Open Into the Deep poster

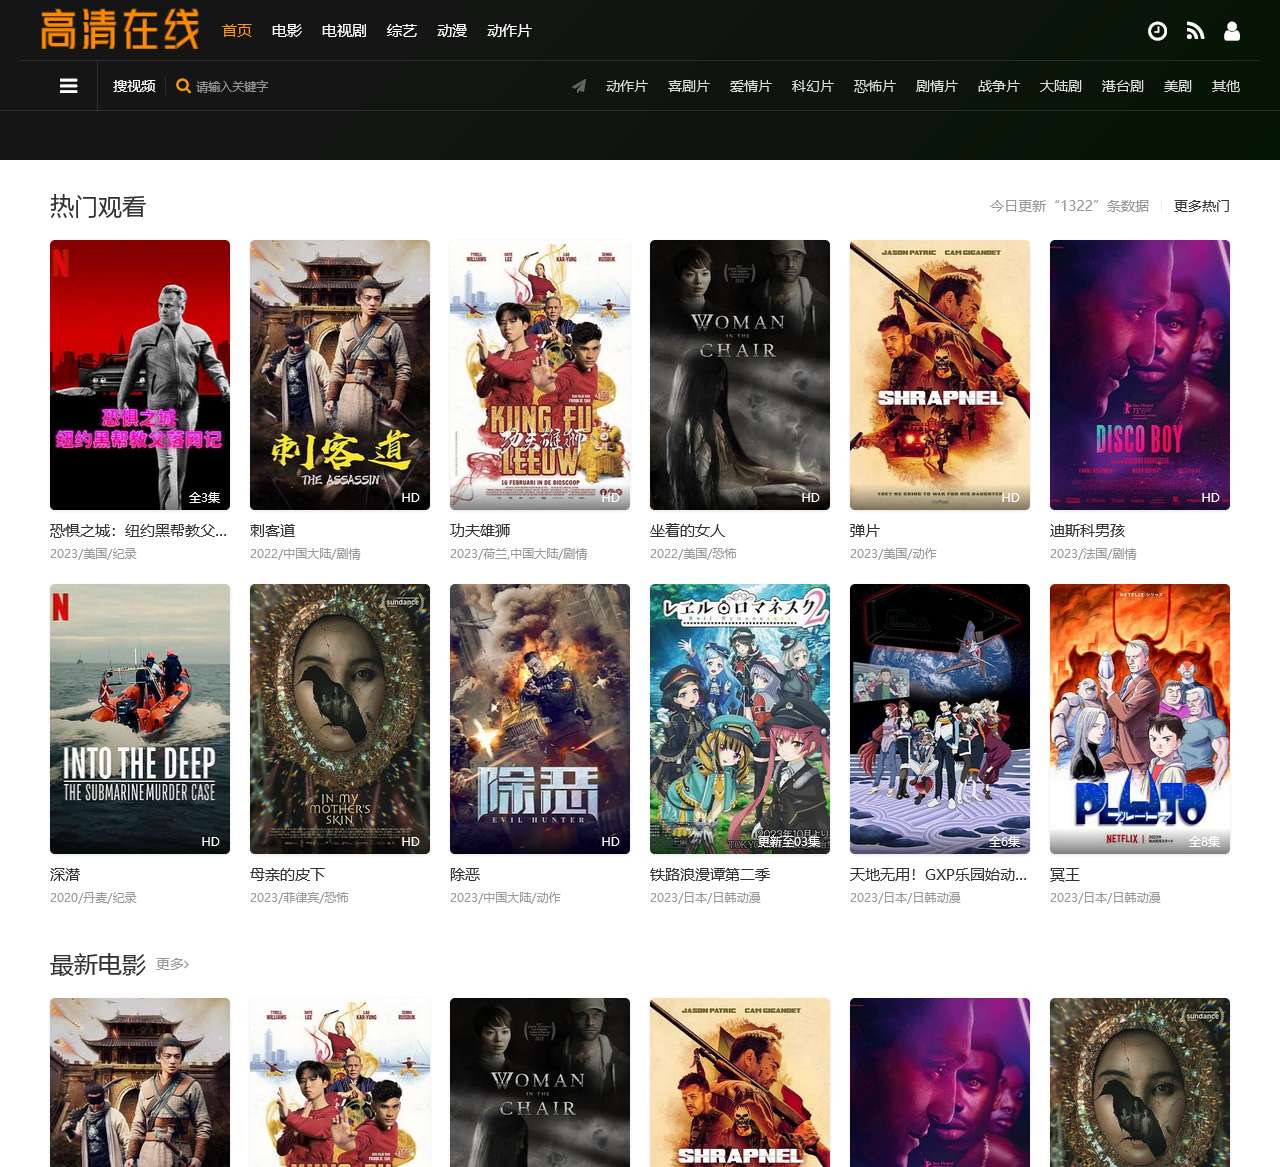coord(140,719)
